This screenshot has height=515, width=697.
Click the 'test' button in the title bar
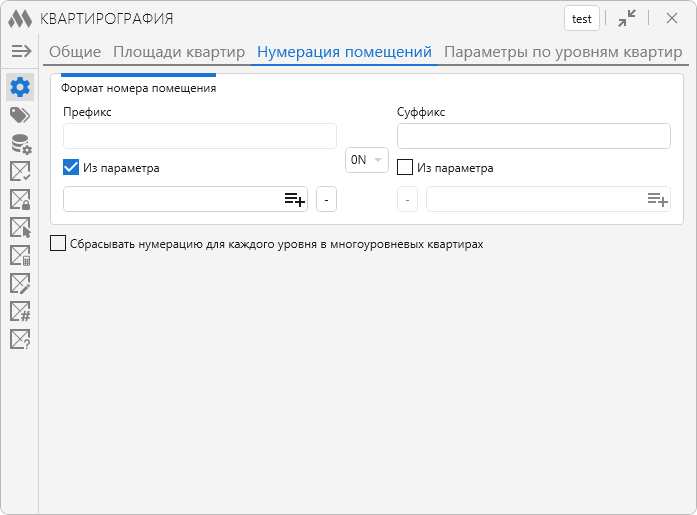[581, 19]
